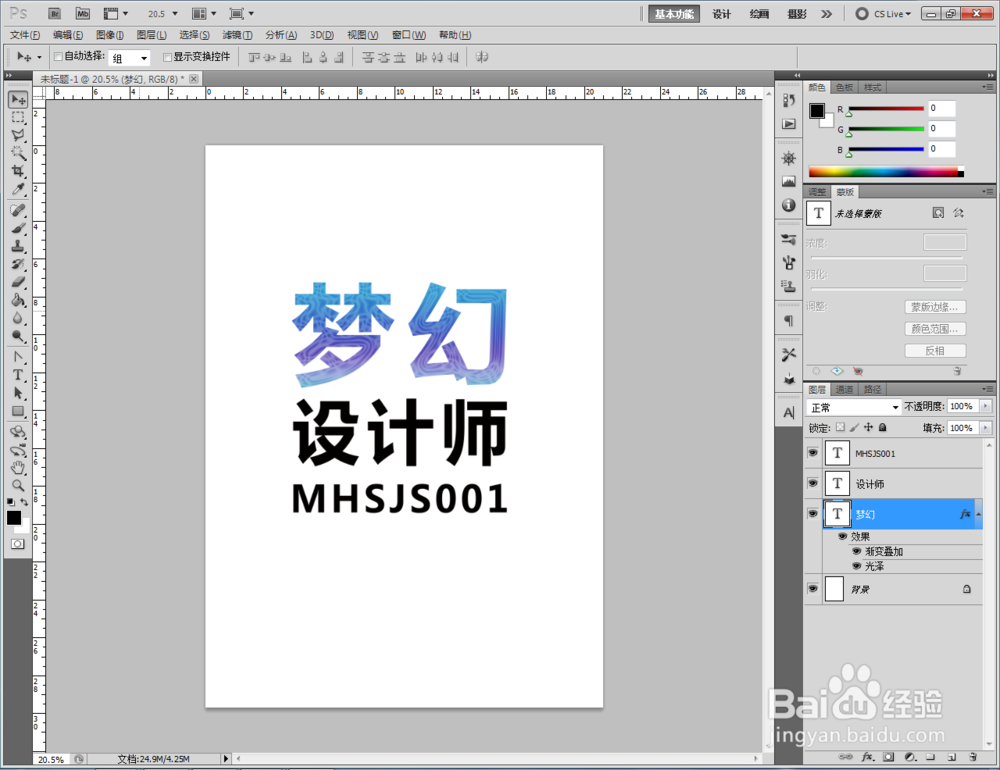
Task: Select the Polygonal Lasso tool
Action: (18, 135)
